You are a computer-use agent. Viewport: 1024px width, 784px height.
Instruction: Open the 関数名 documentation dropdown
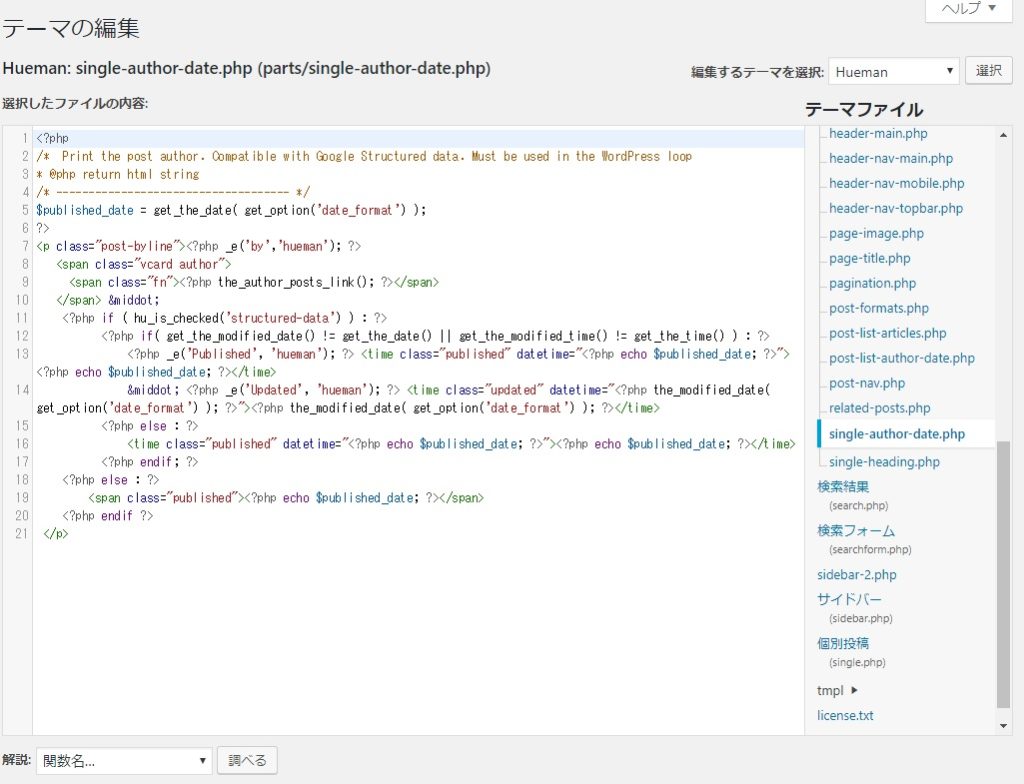pos(124,761)
